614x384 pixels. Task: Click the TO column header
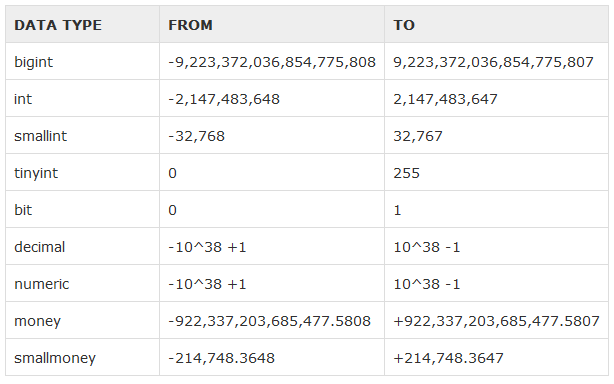pyautogui.click(x=404, y=25)
